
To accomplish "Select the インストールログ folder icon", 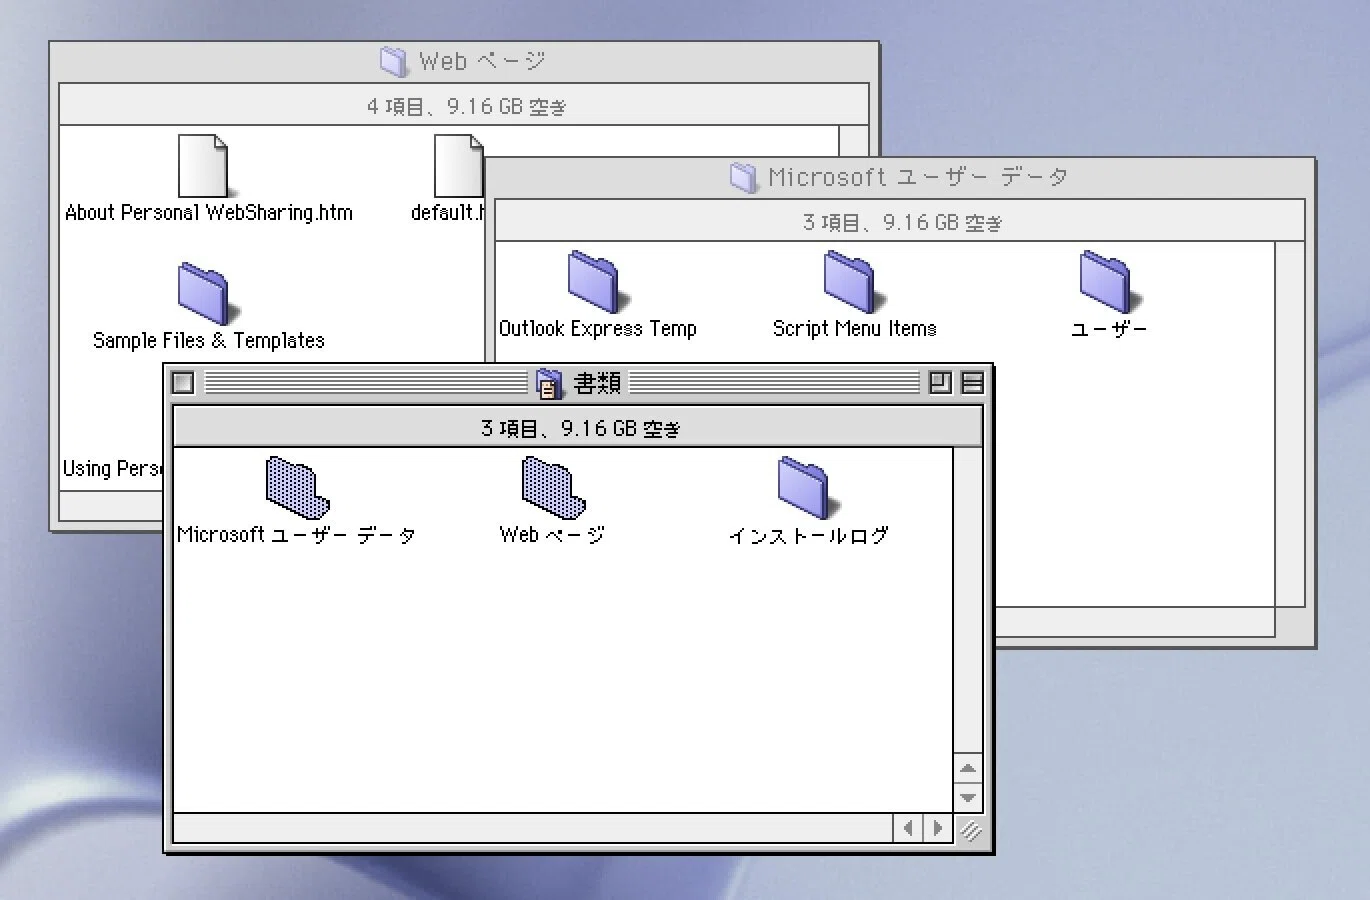I will point(808,487).
